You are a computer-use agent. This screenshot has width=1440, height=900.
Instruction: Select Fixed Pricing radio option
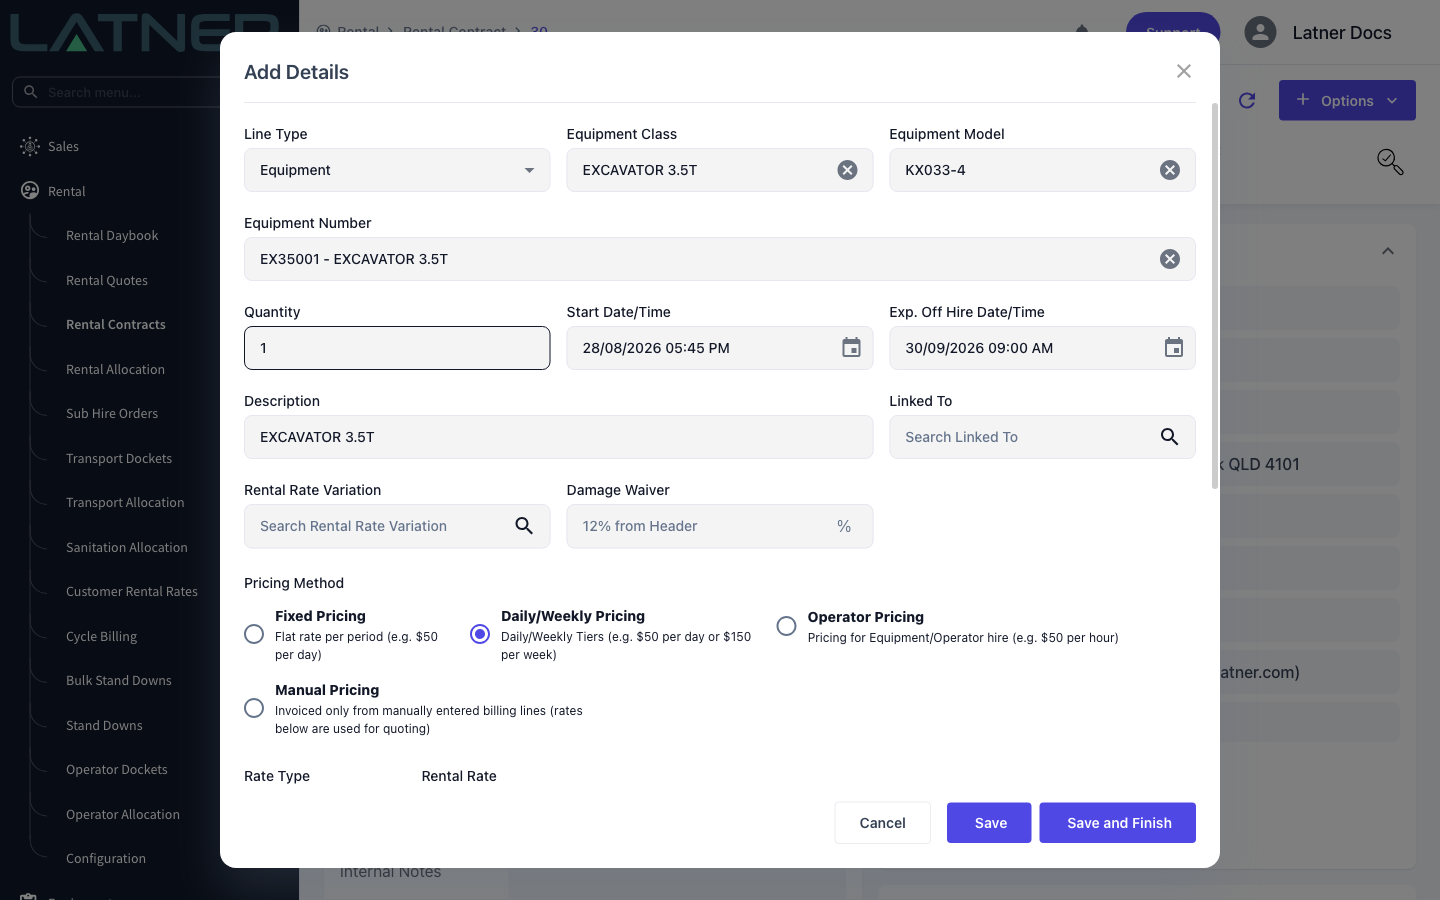254,634
